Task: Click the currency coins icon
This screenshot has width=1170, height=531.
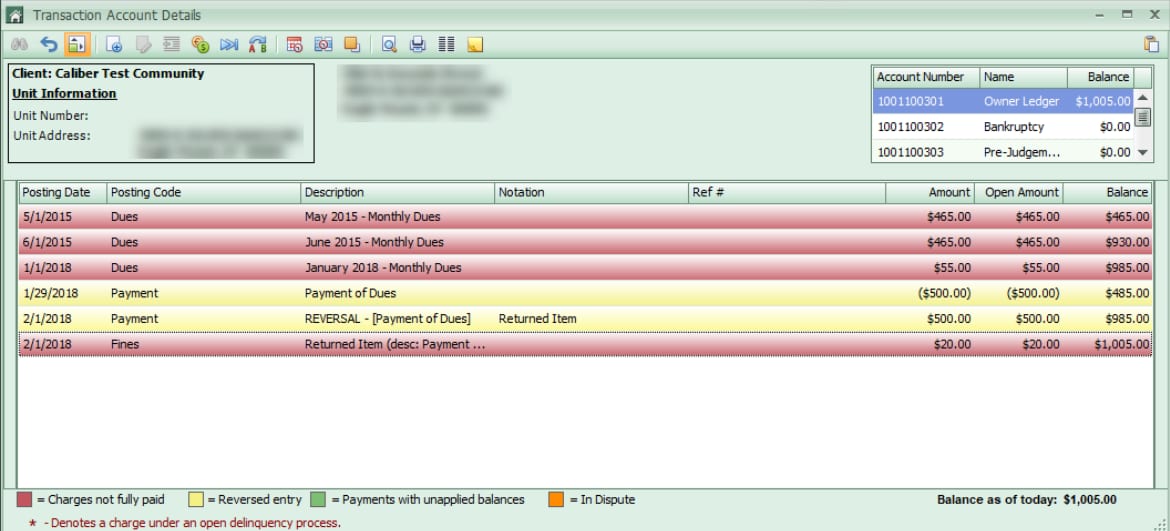Action: (x=200, y=45)
